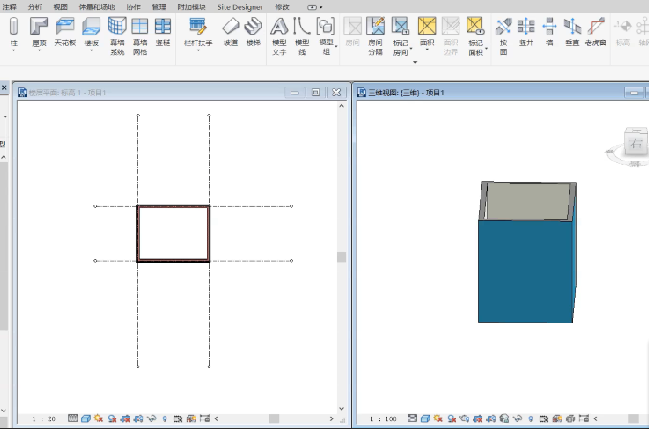Viewport: 649px width, 429px height.
Task: Expand the dropdown arrow under 屋顶 (Roof)
Action: (40, 51)
